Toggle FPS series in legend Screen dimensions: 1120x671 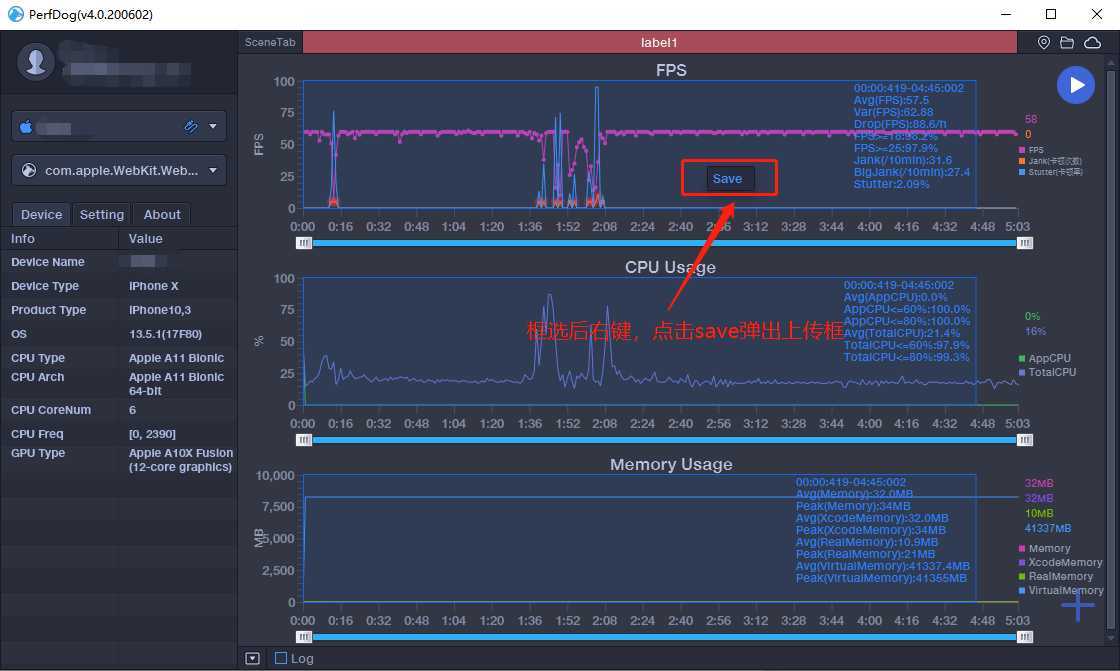click(x=1031, y=150)
